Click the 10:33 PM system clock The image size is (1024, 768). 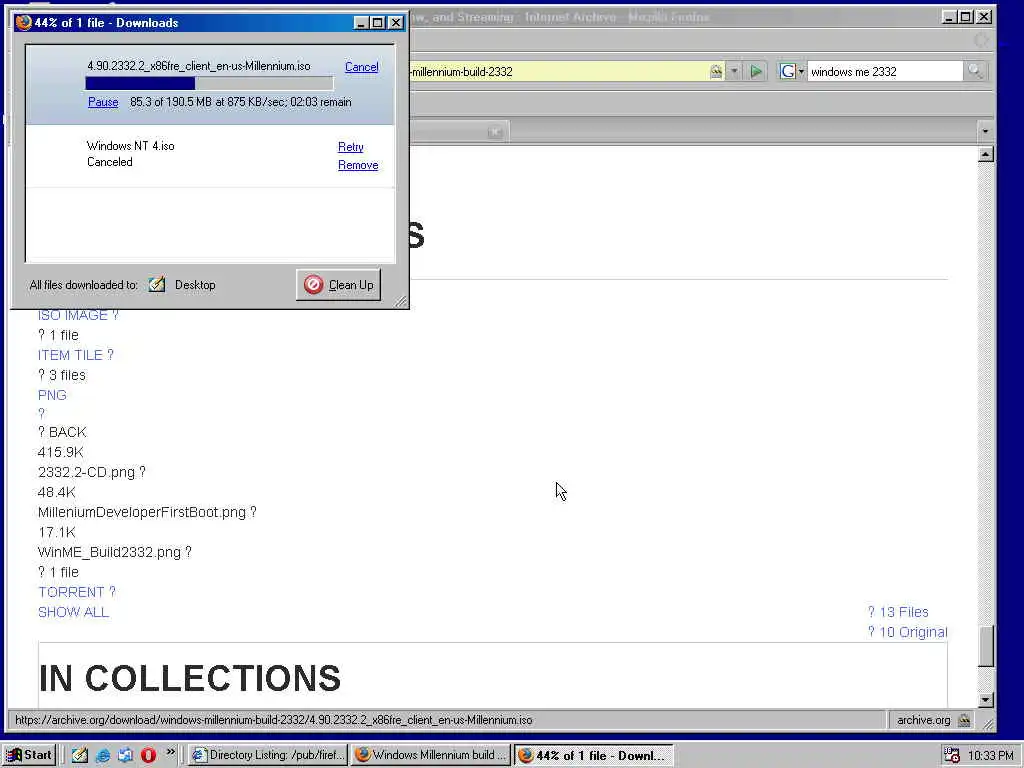991,756
